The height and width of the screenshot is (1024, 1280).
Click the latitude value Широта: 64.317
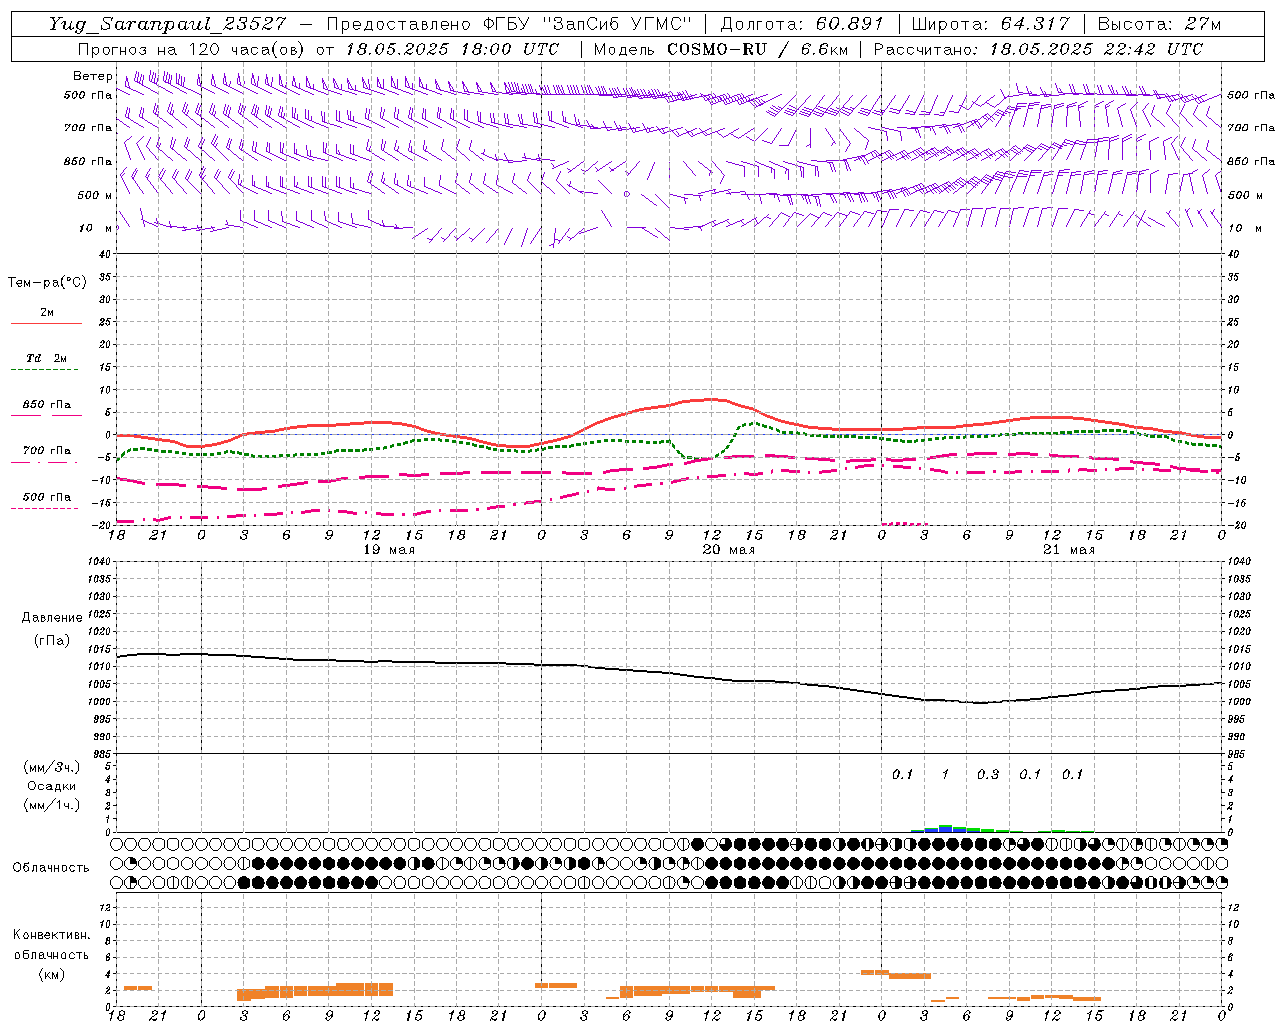(x=990, y=24)
